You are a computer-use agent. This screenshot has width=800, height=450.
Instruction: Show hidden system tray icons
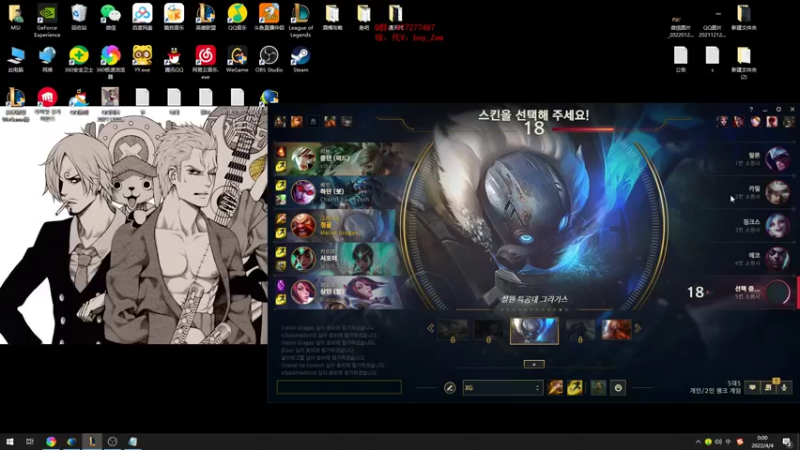(x=698, y=442)
